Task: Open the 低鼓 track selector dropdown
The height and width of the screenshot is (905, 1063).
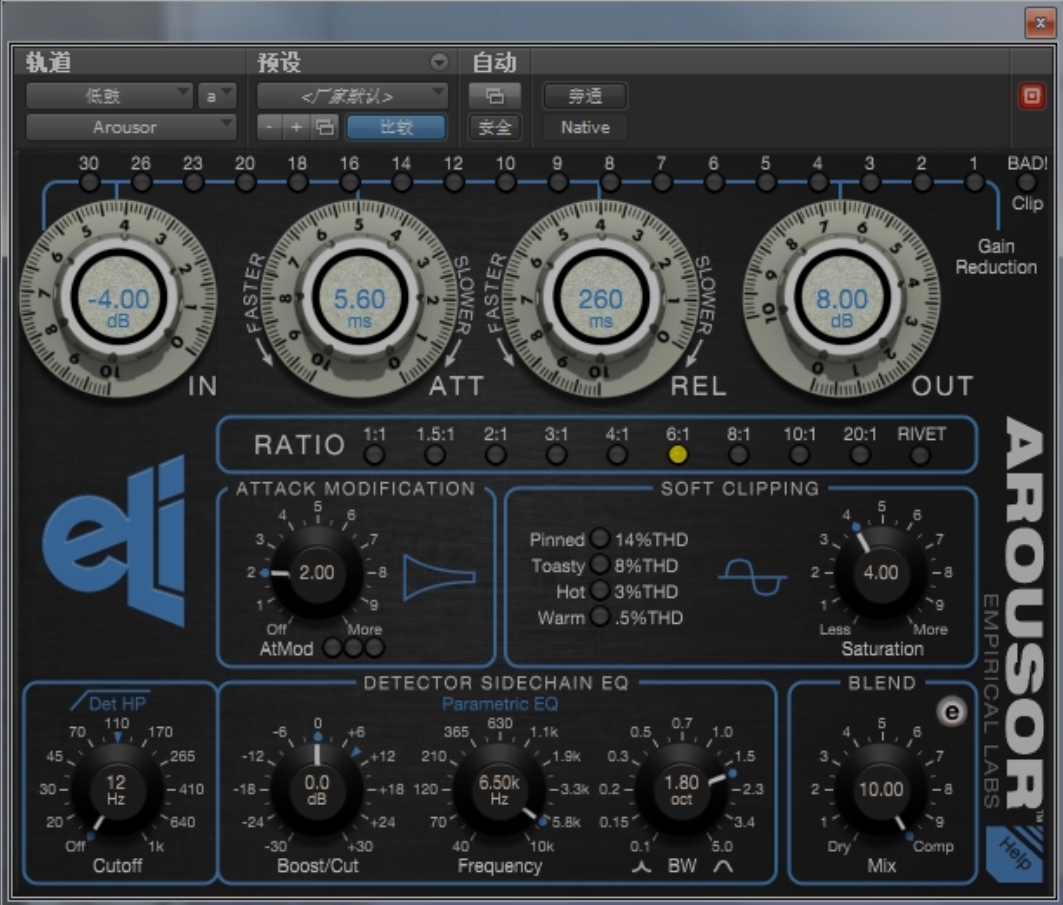Action: pos(109,96)
